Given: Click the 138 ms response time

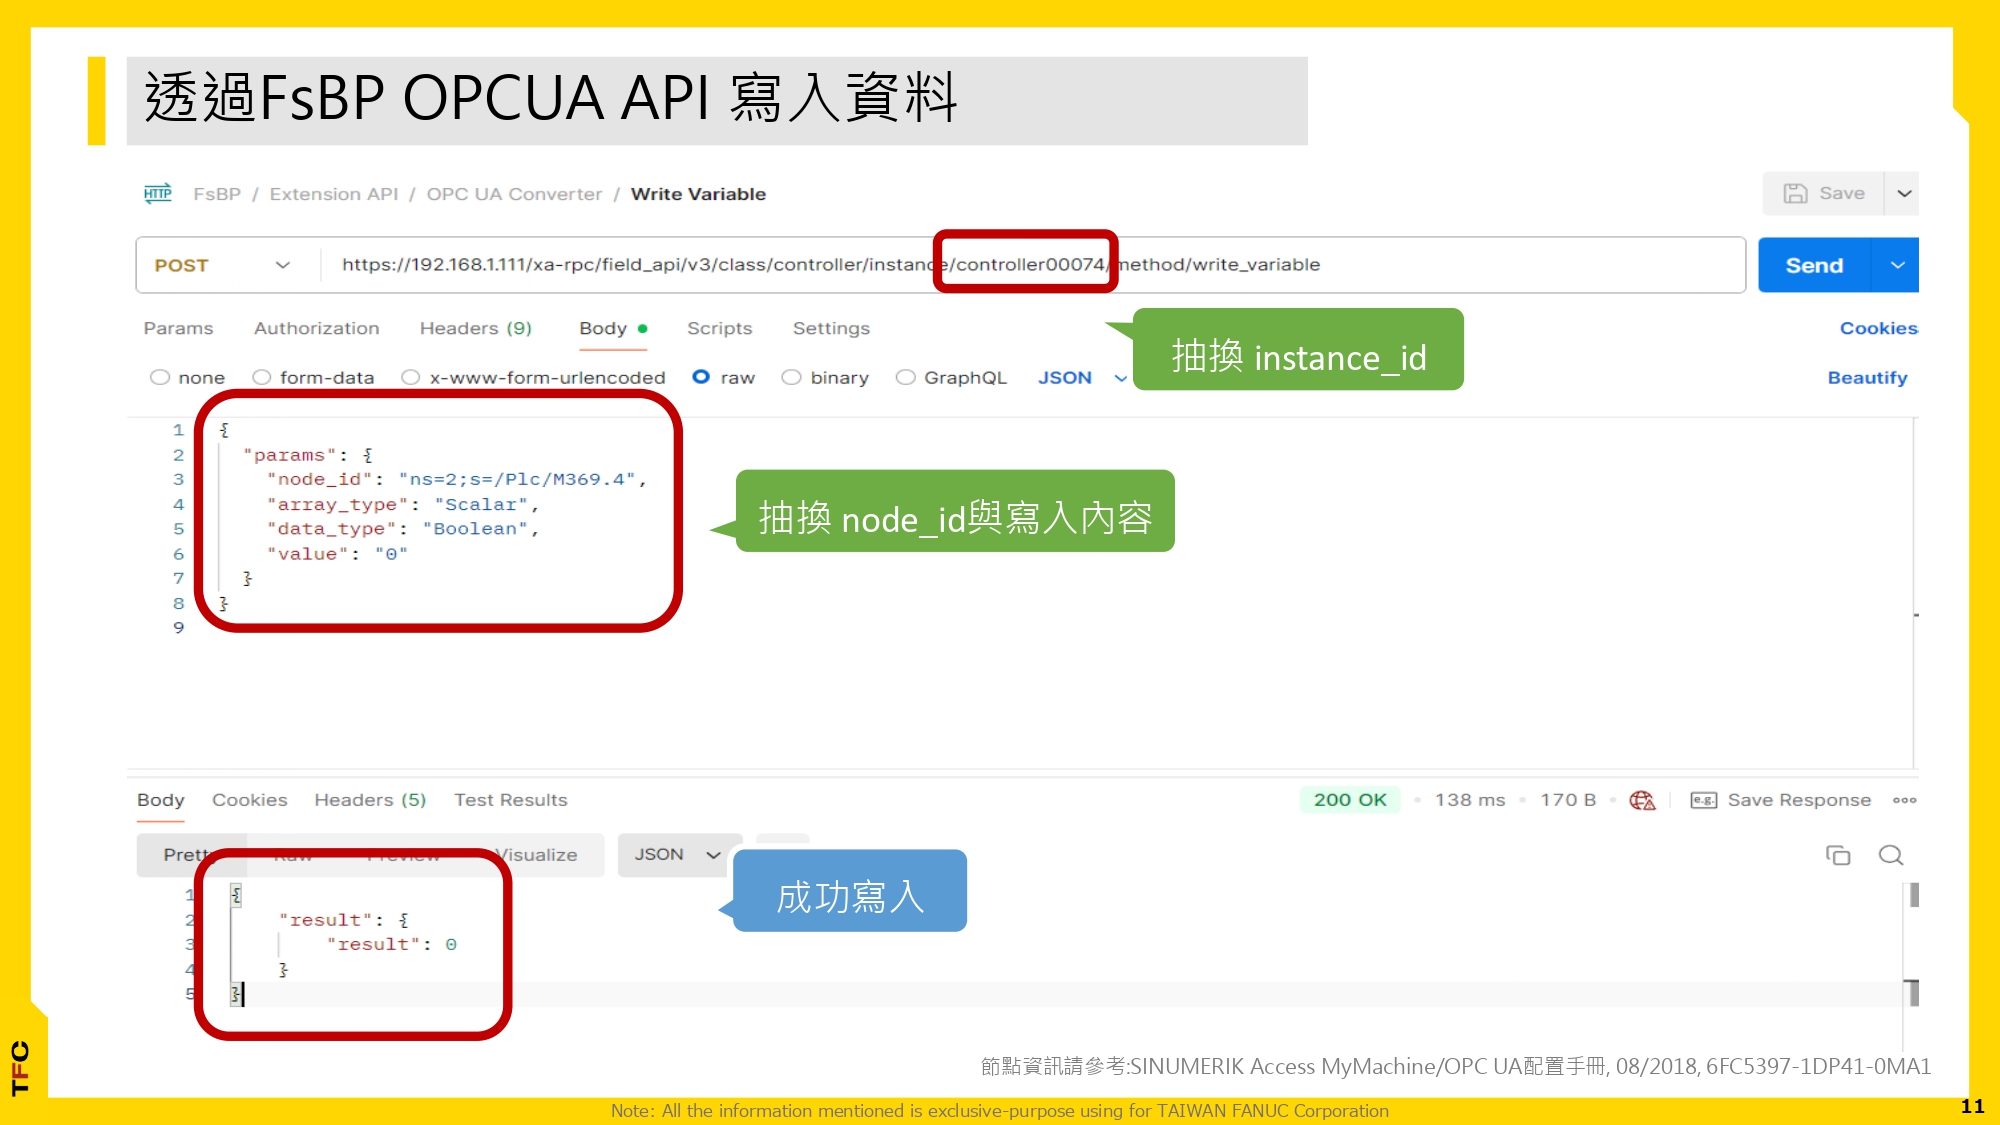Looking at the screenshot, I should (1470, 800).
